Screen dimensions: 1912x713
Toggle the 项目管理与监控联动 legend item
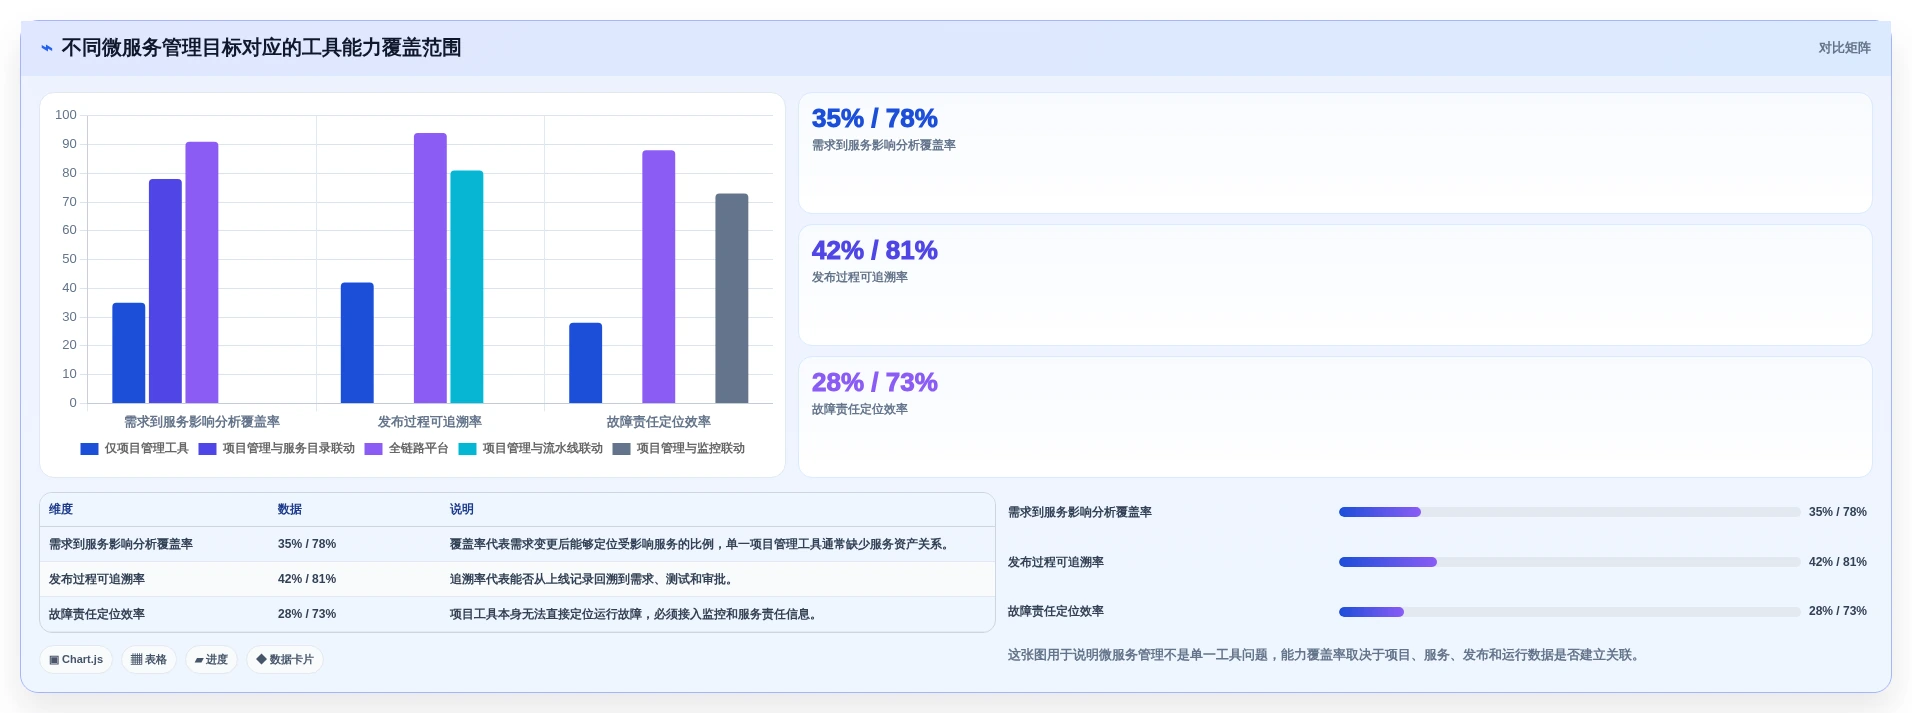(x=679, y=449)
